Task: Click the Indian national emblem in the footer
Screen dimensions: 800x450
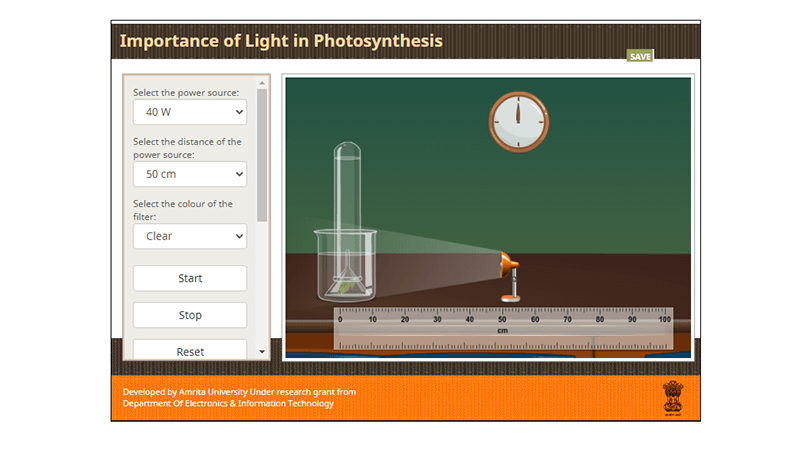Action: 670,397
